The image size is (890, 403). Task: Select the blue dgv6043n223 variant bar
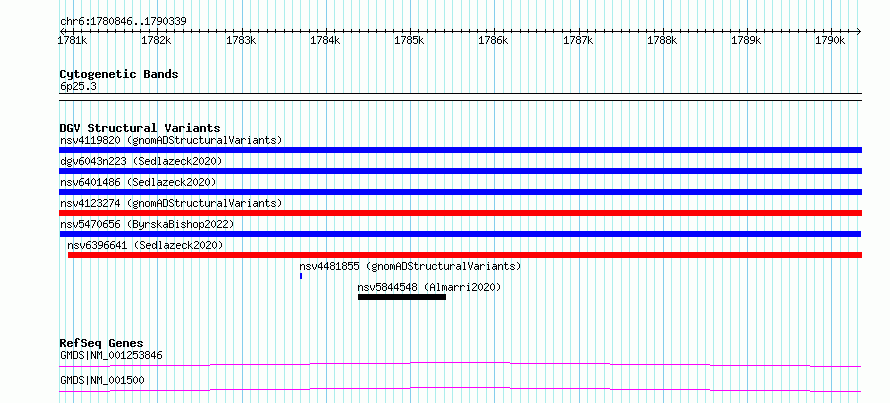pos(460,171)
